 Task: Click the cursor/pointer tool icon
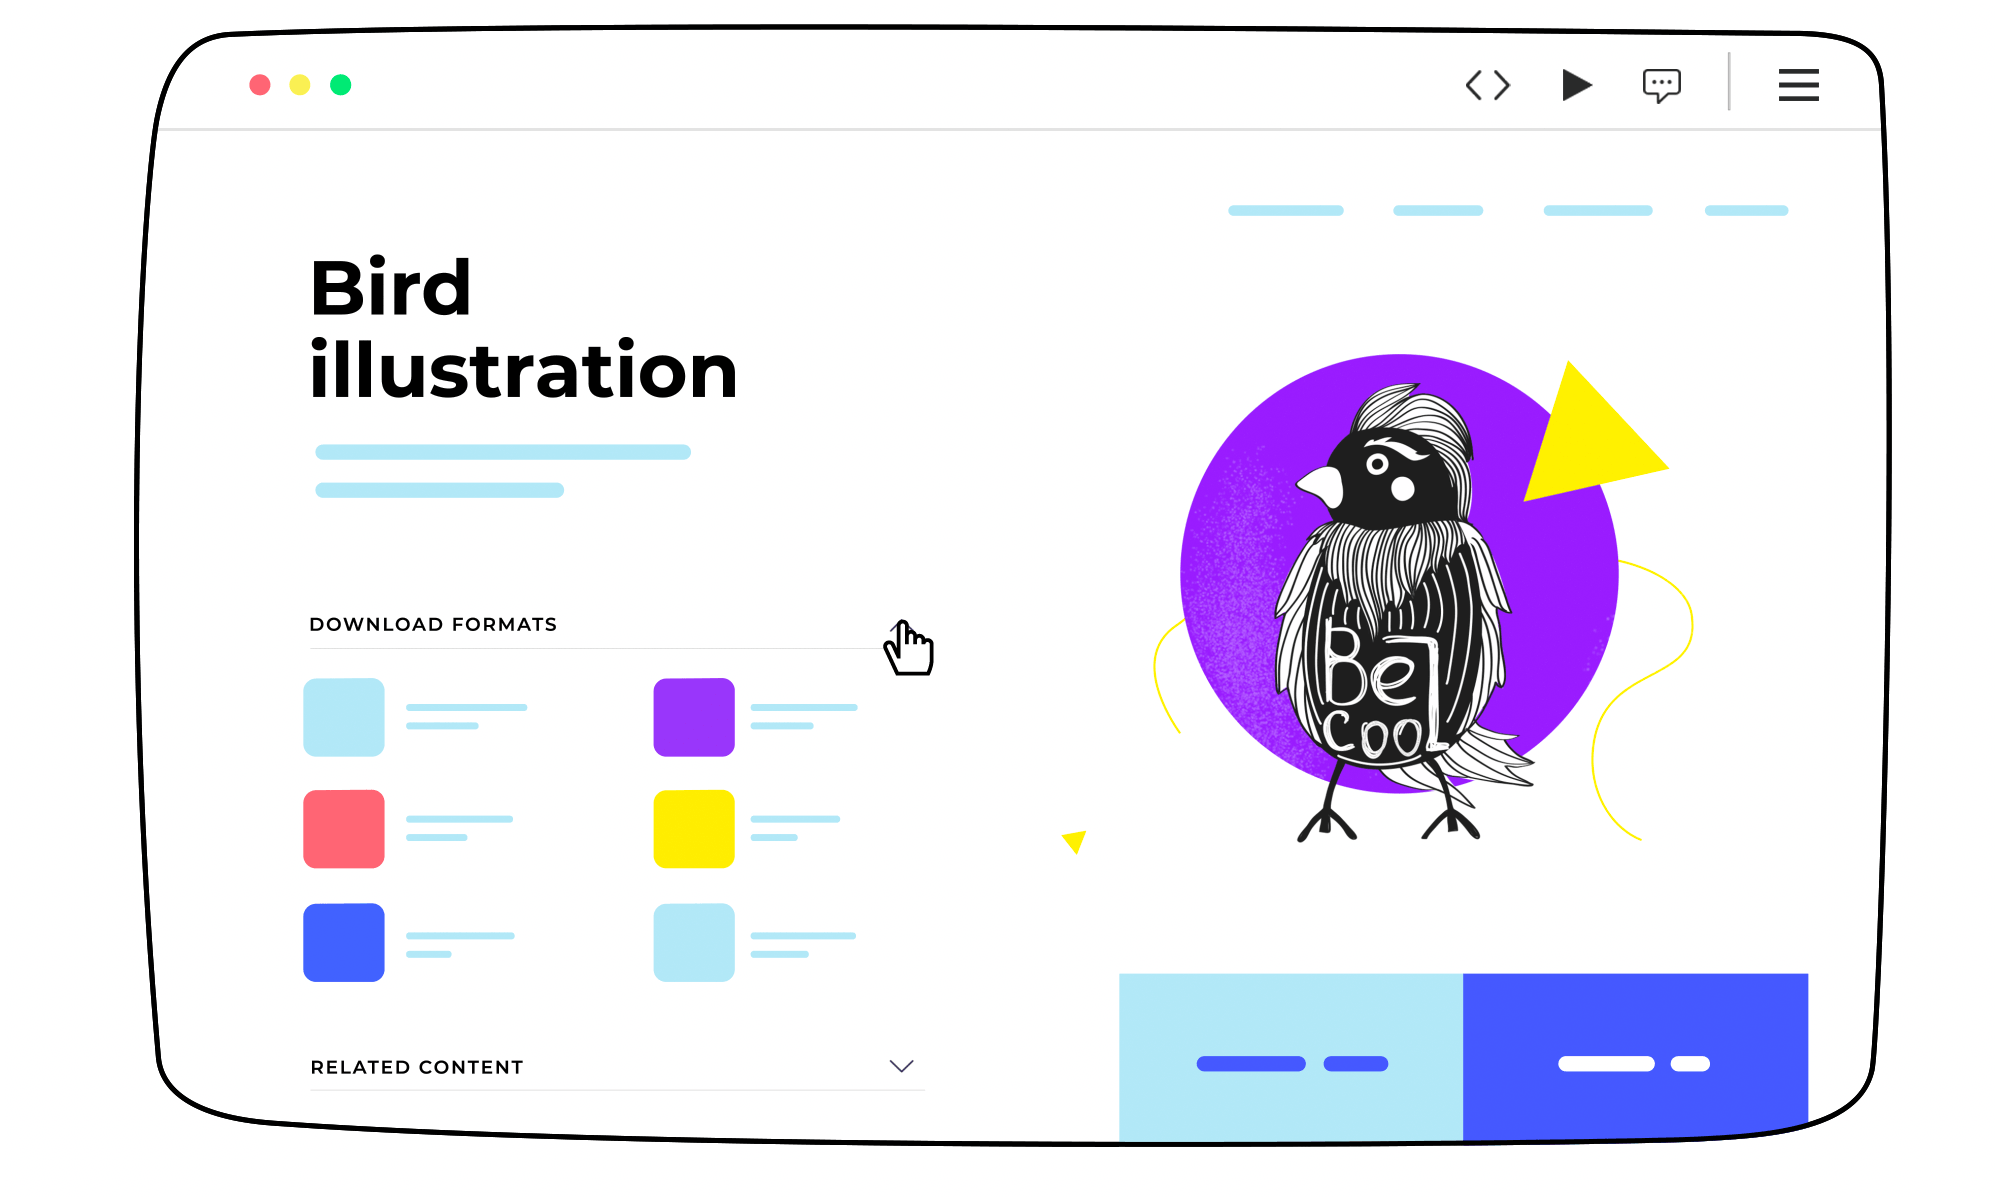pos(909,647)
